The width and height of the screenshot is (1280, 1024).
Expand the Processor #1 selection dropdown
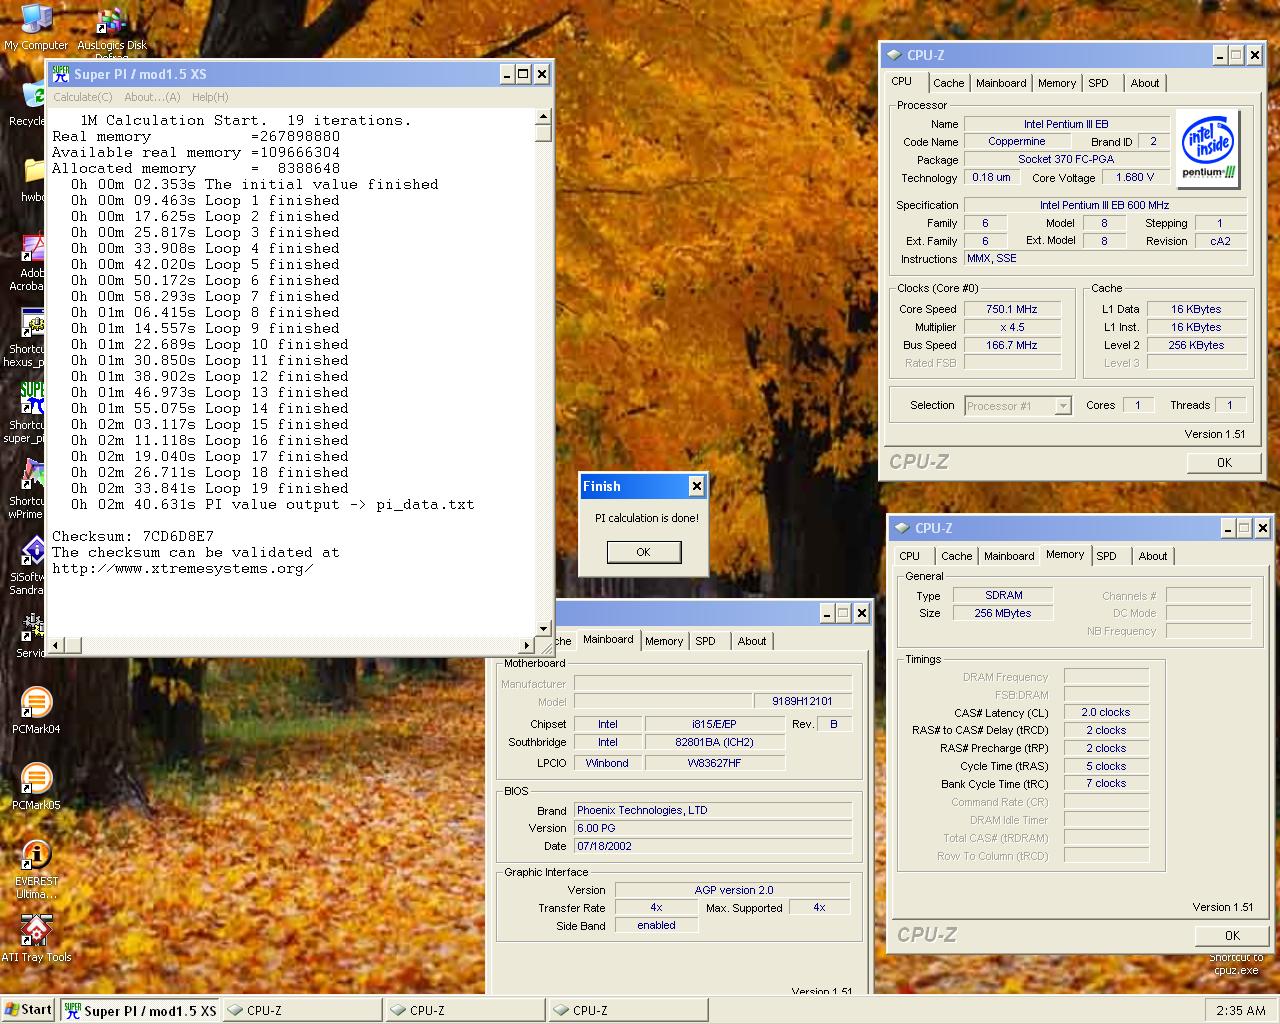click(x=1063, y=406)
